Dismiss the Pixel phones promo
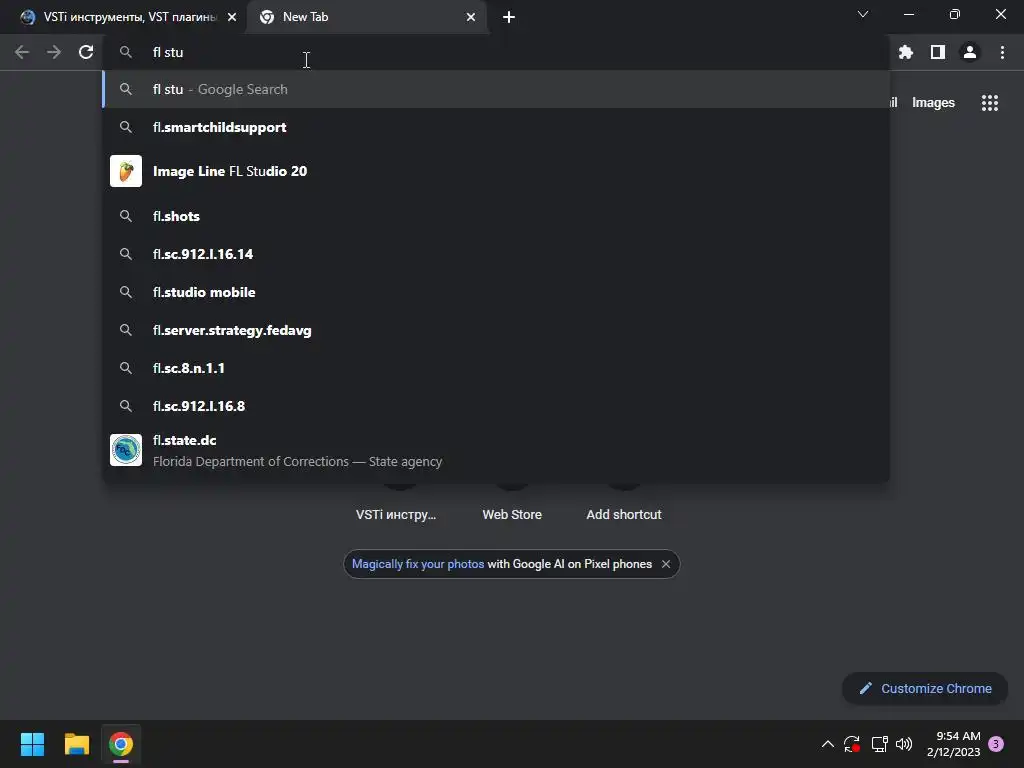 (x=665, y=564)
